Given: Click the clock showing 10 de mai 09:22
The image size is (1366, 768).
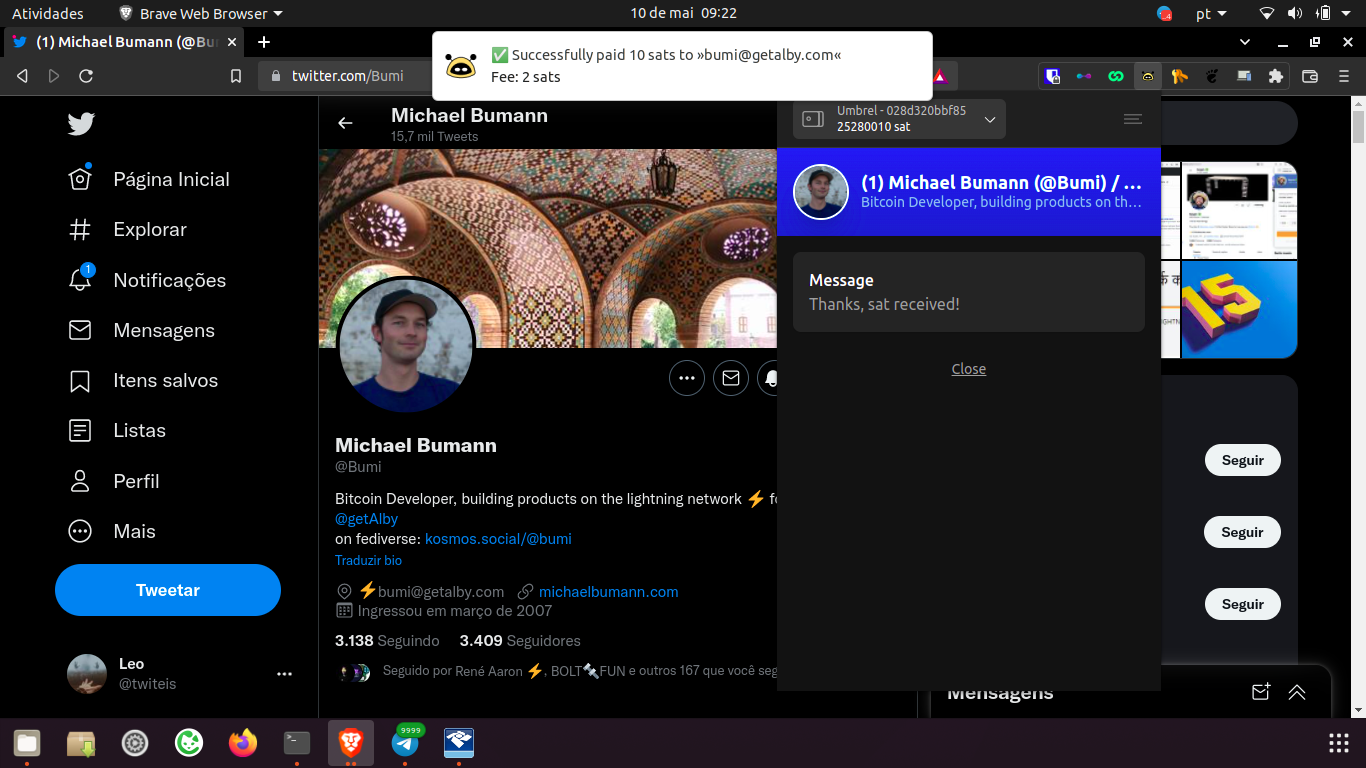Looking at the screenshot, I should [x=684, y=14].
